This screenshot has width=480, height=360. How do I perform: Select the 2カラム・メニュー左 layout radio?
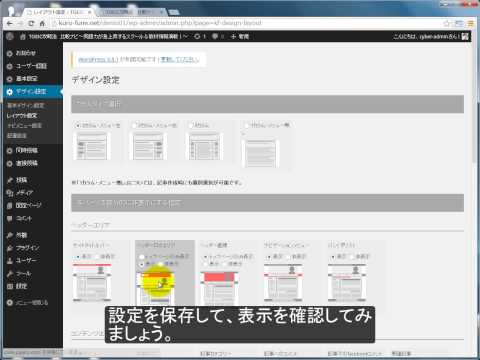coord(78,126)
